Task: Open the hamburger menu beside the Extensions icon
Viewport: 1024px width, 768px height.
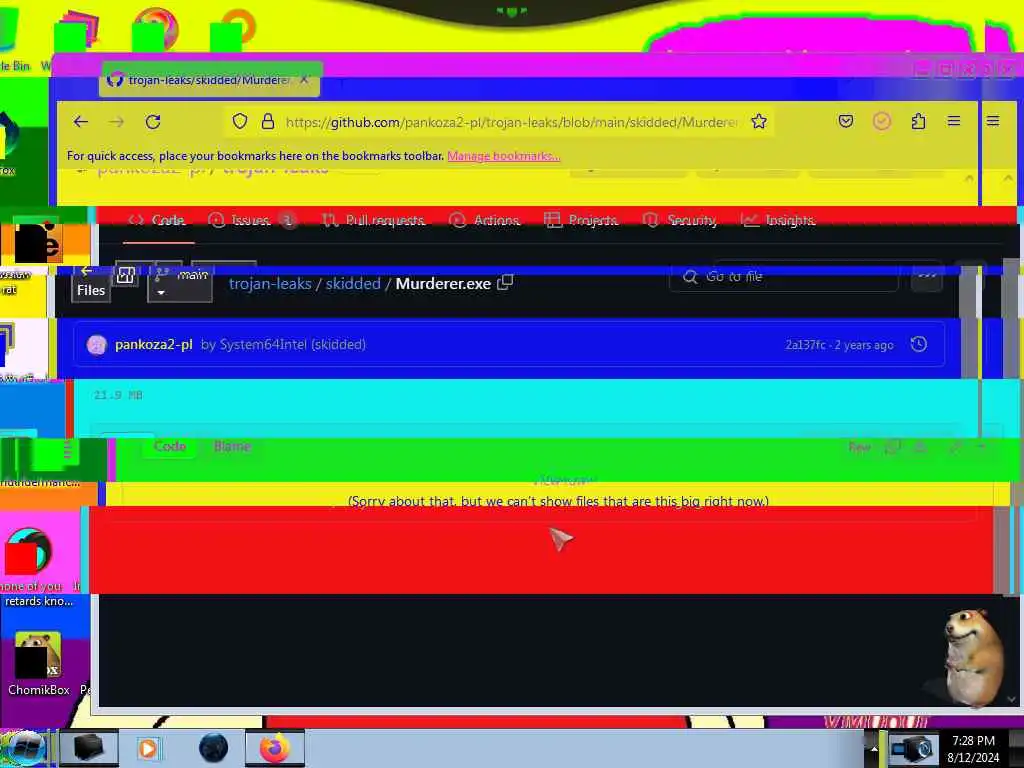Action: 953,121
